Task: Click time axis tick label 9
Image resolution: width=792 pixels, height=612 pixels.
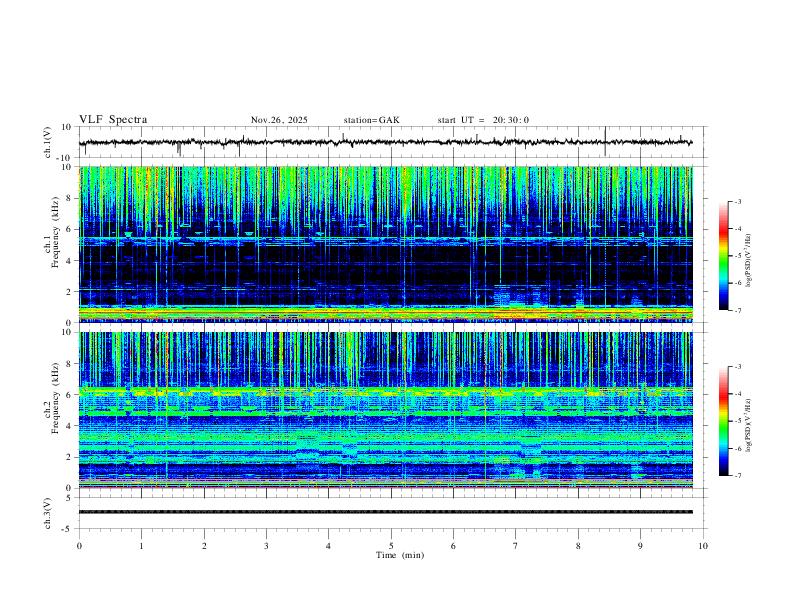Action: 640,546
